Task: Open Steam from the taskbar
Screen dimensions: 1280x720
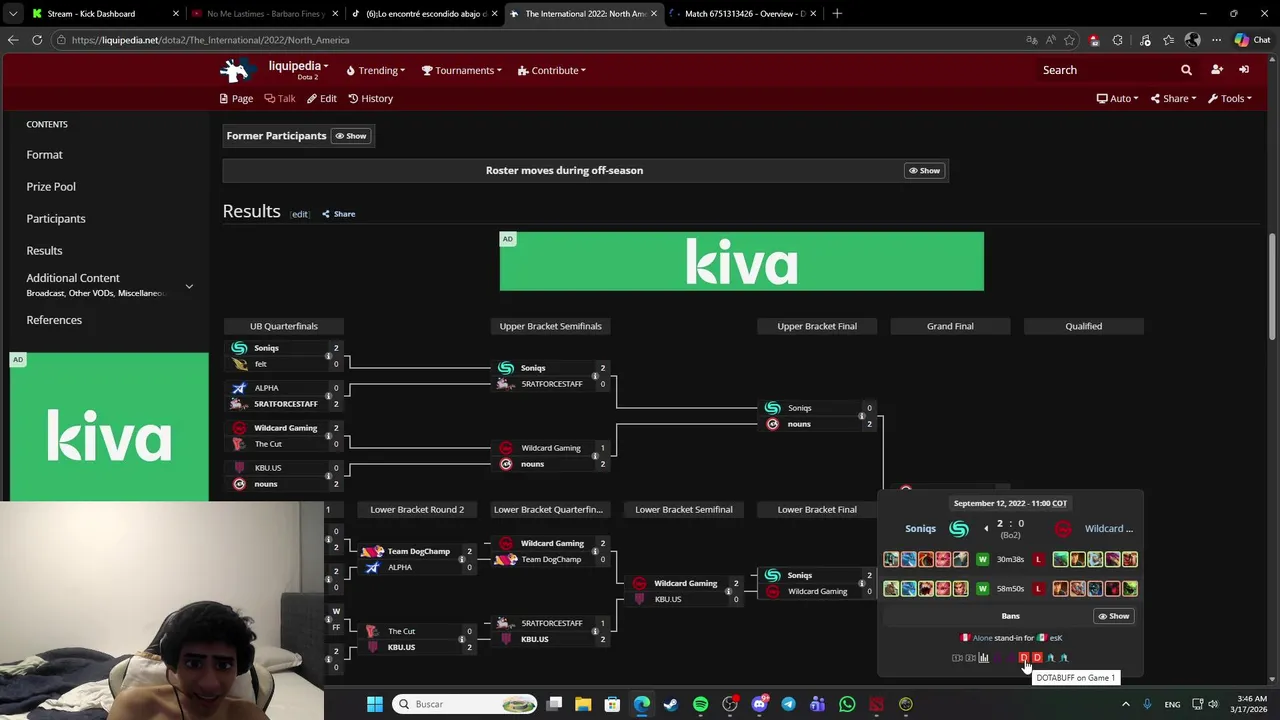Action: [x=671, y=704]
